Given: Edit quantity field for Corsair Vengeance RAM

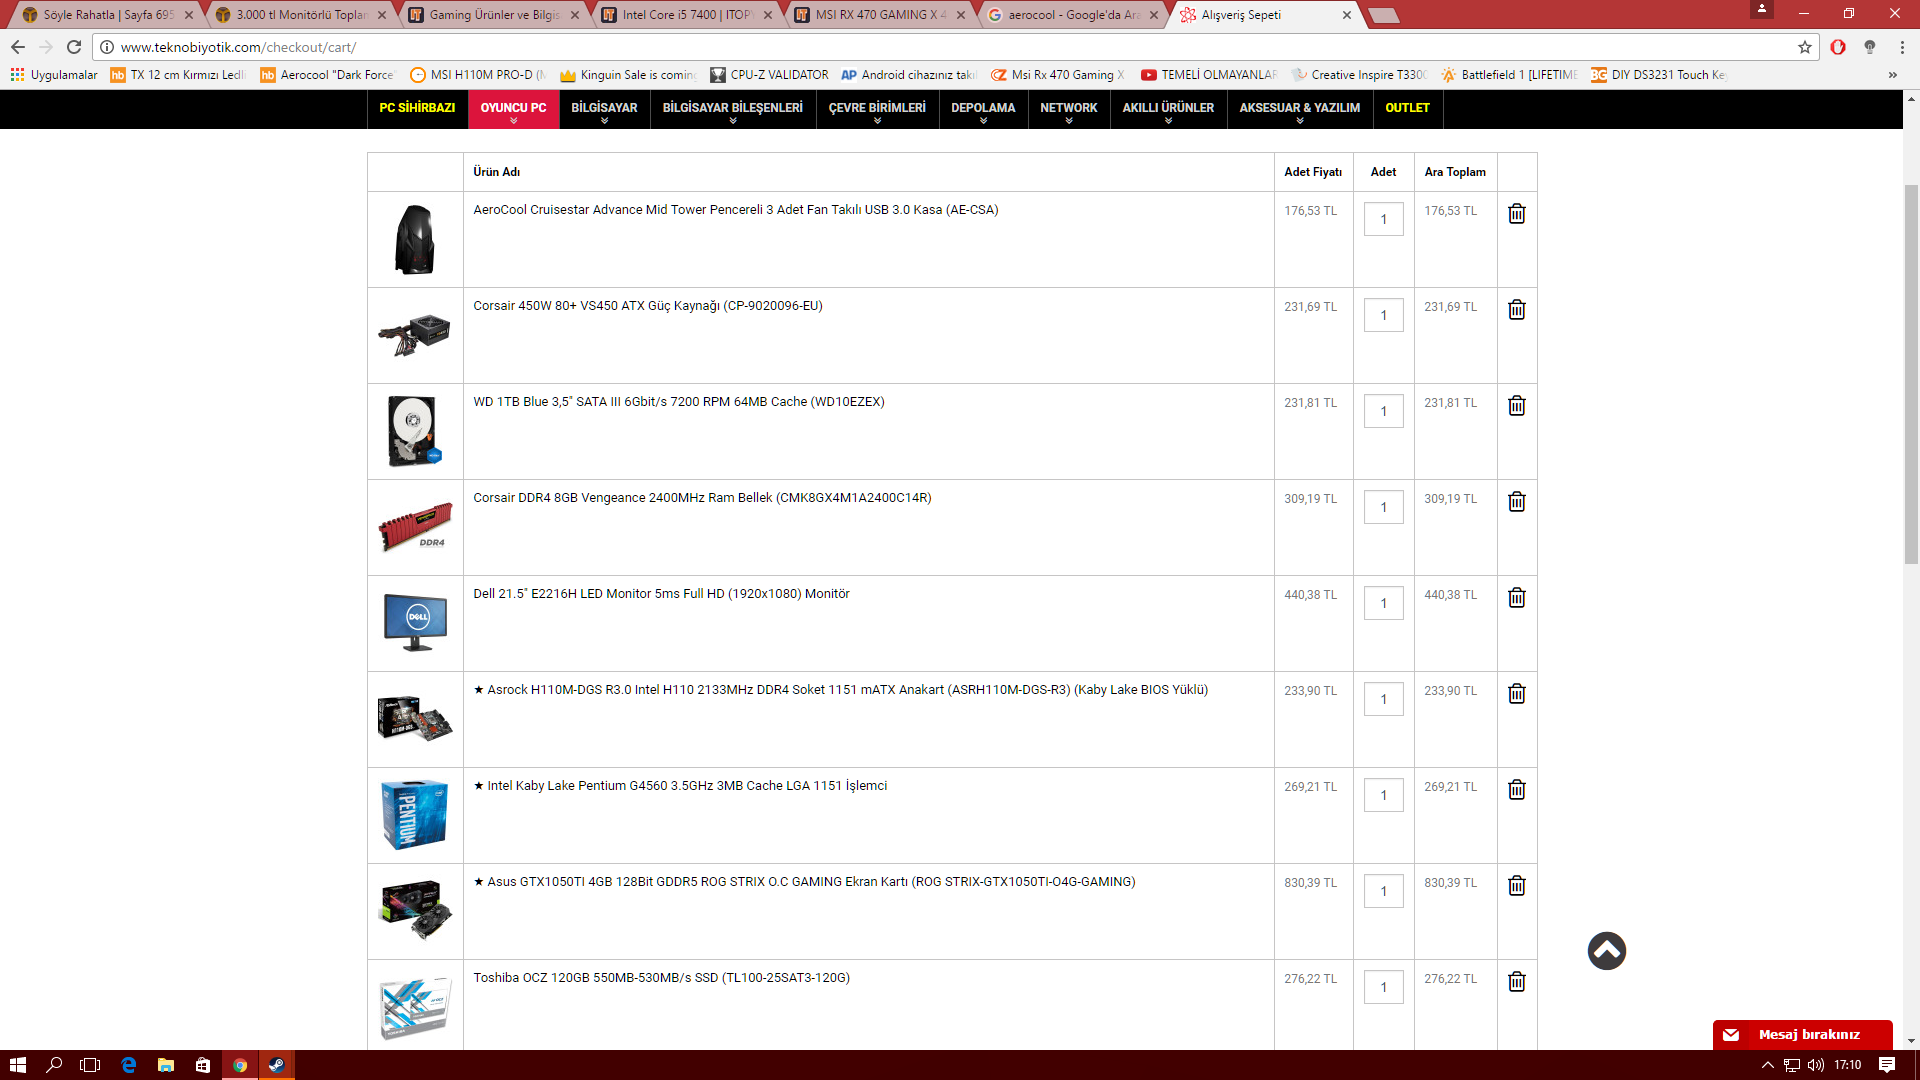Looking at the screenshot, I should pos(1383,507).
